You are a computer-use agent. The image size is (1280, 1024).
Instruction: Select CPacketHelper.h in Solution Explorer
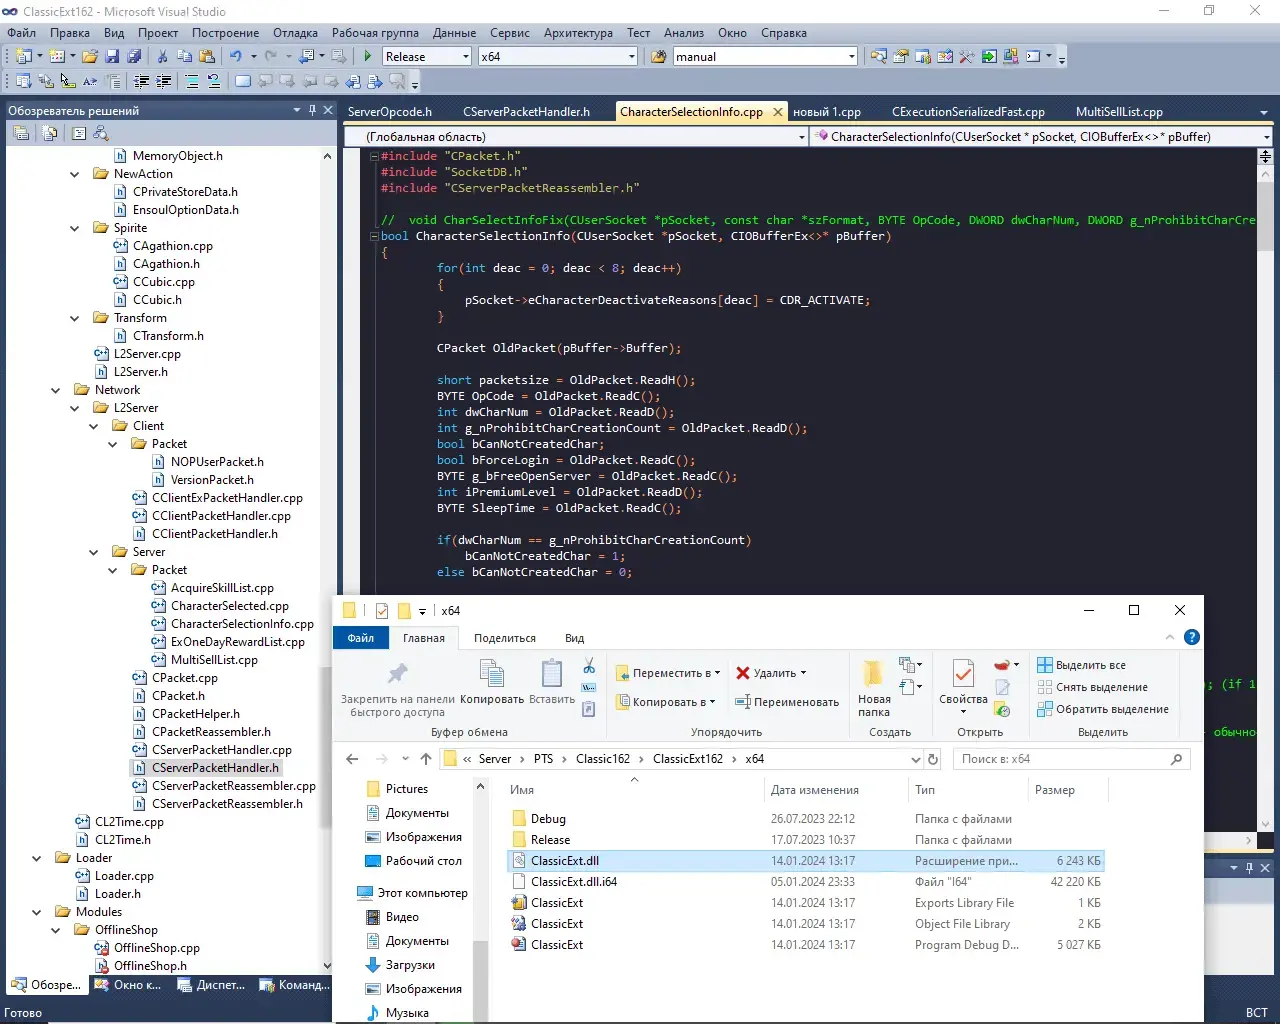[x=195, y=714]
